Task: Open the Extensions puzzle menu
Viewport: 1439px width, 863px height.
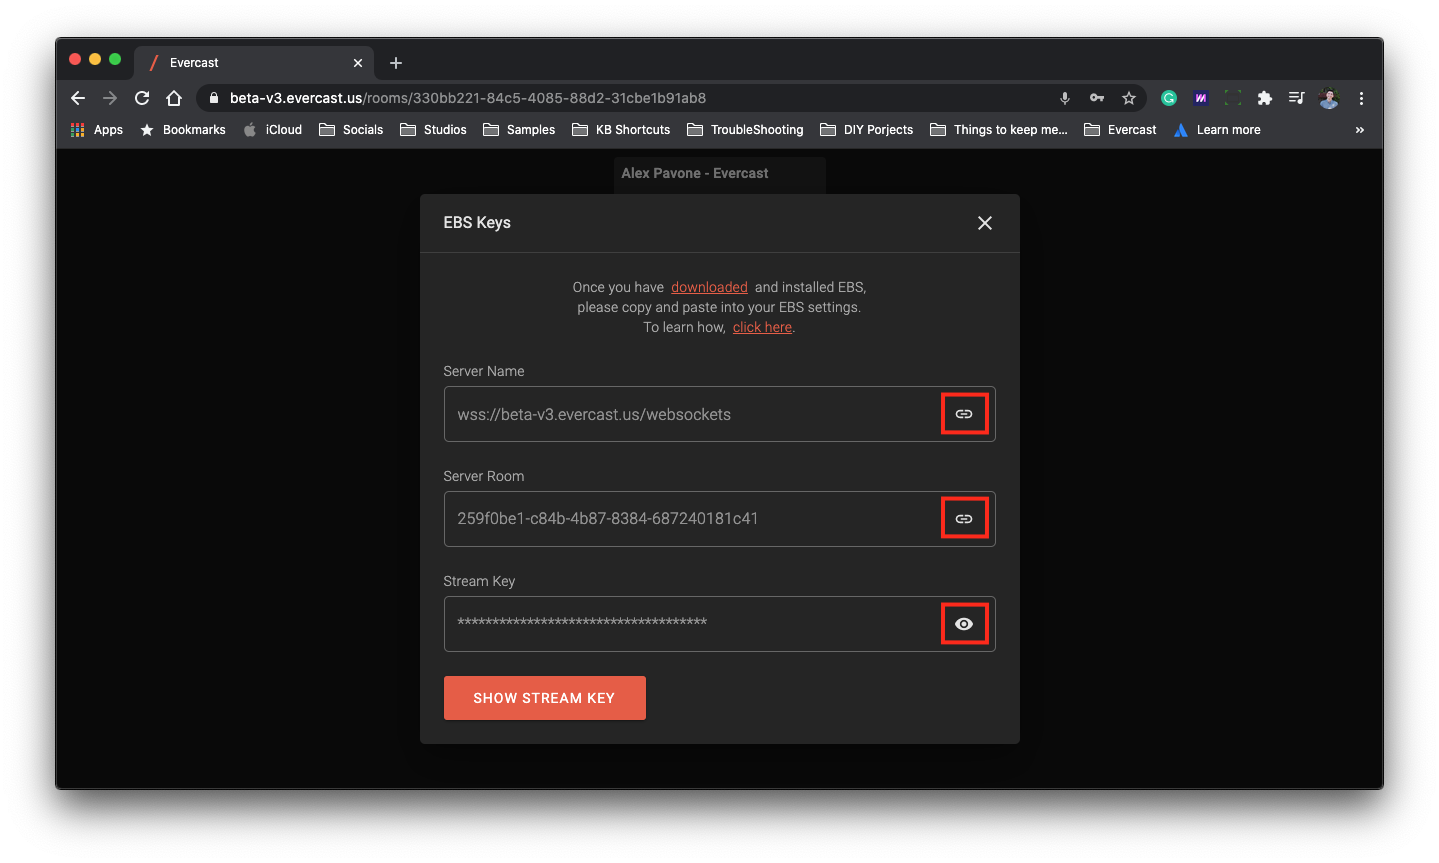Action: coord(1265,98)
